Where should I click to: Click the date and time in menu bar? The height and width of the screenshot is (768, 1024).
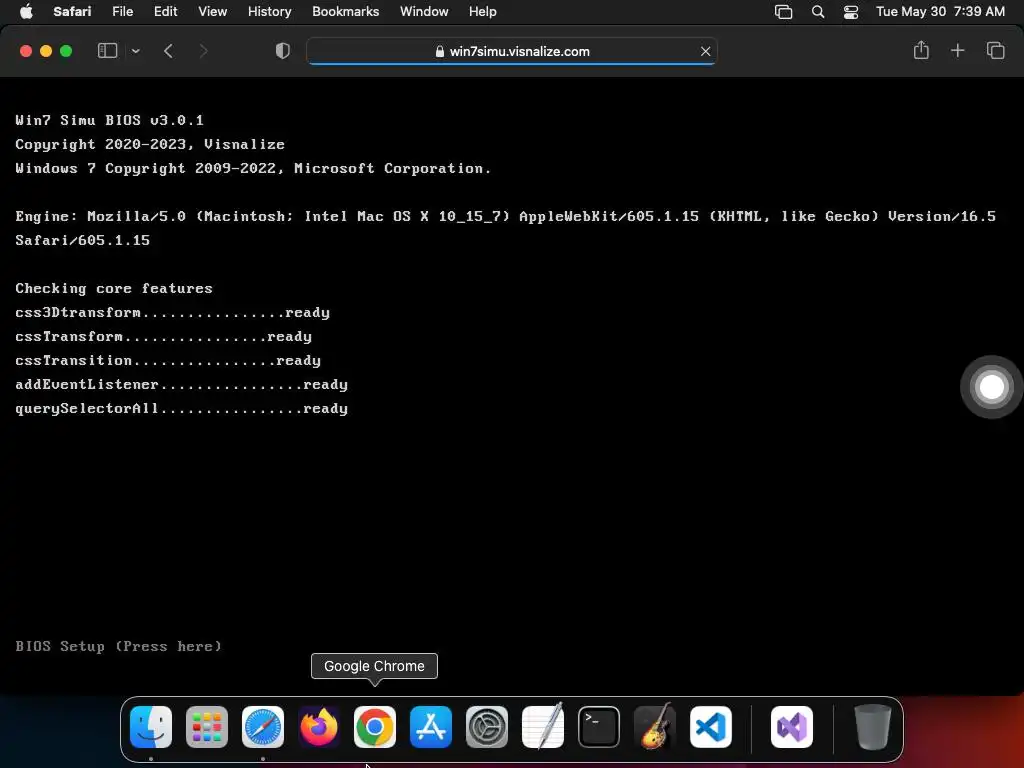pyautogui.click(x=940, y=11)
